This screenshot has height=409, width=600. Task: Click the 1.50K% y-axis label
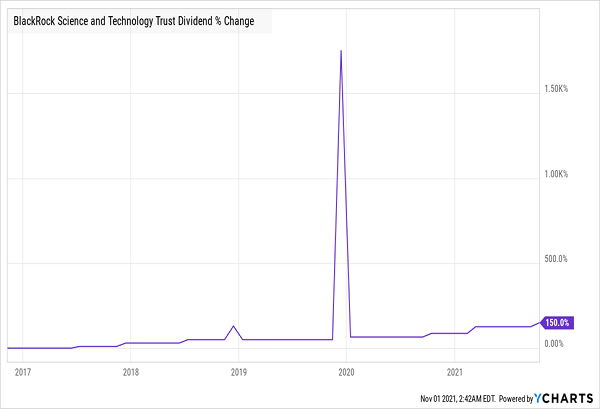point(556,89)
